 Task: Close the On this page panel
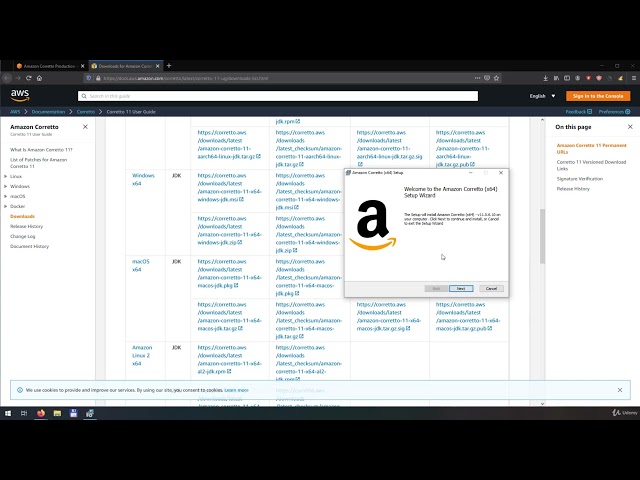click(x=630, y=127)
